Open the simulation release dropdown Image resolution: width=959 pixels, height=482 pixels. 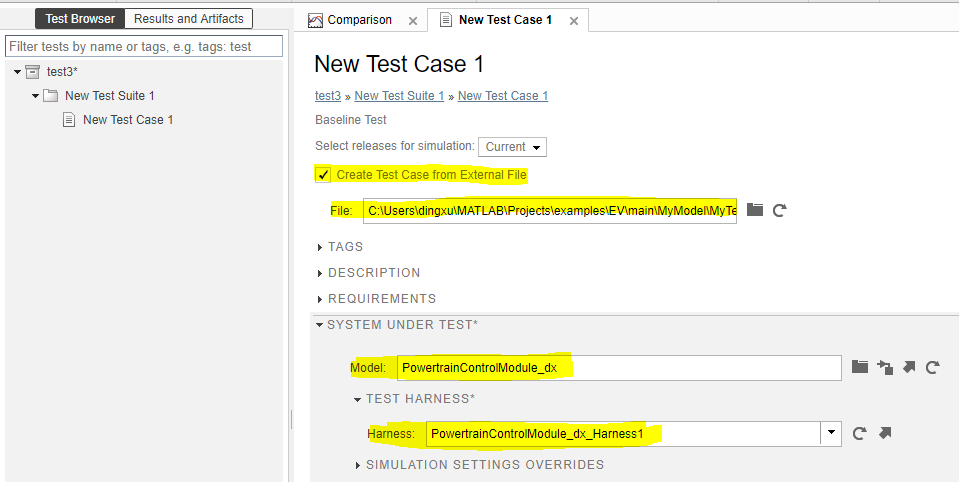pos(512,147)
